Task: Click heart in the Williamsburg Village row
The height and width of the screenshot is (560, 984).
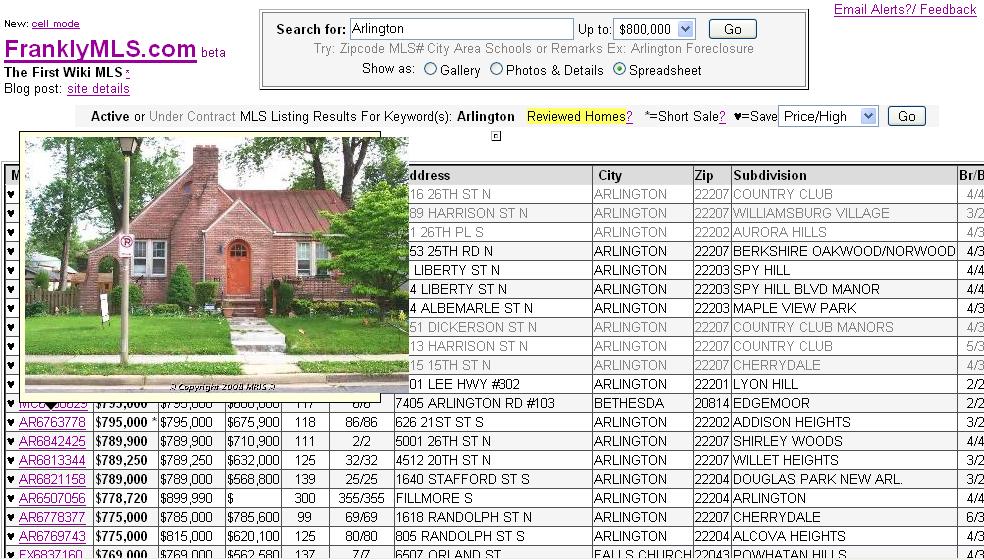Action: point(11,213)
